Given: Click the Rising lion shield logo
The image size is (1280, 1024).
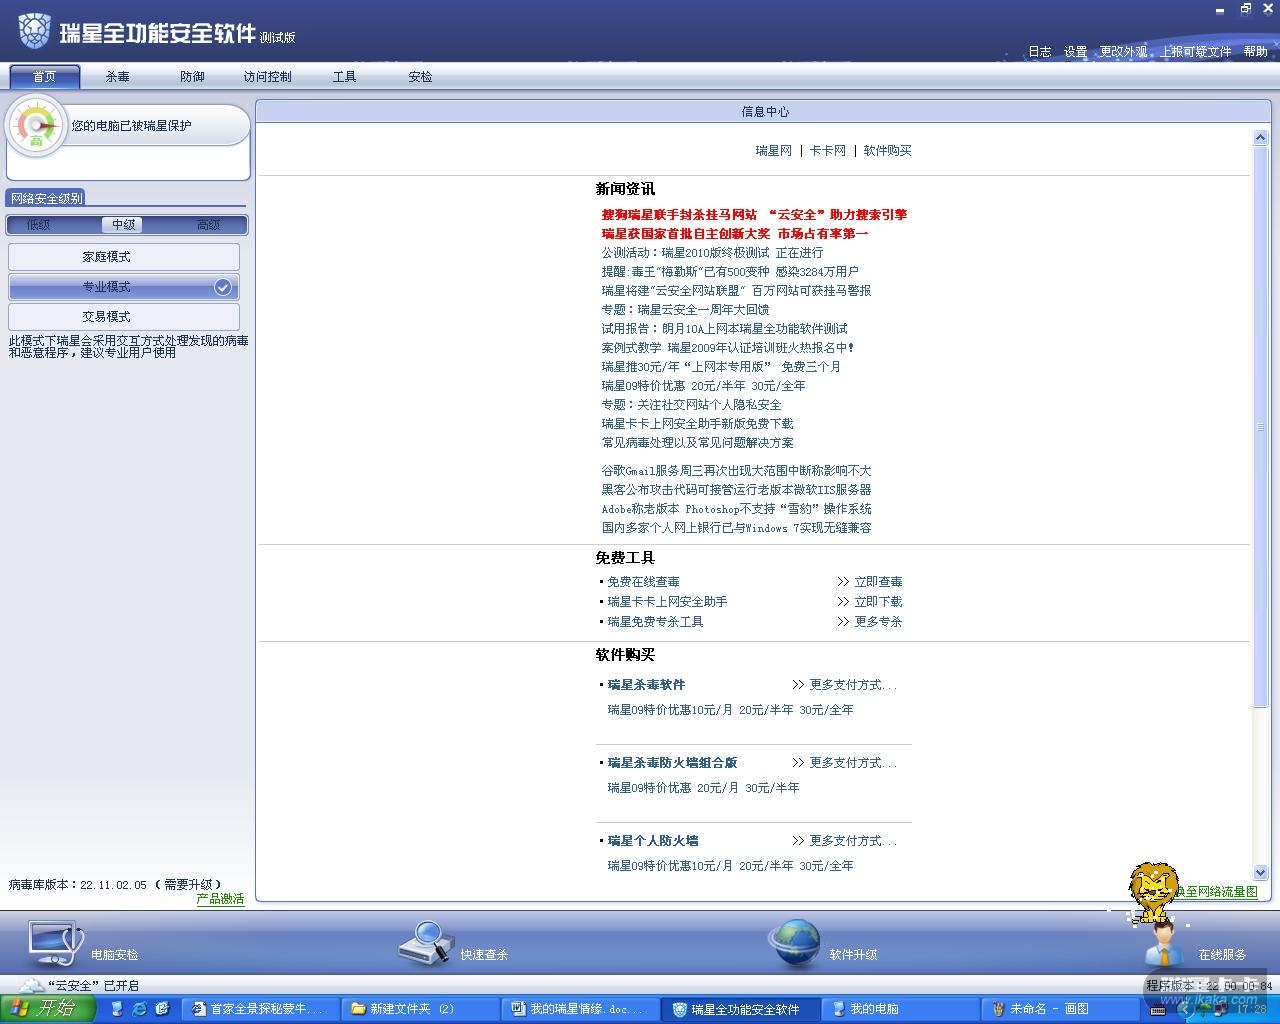Looking at the screenshot, I should [x=34, y=31].
